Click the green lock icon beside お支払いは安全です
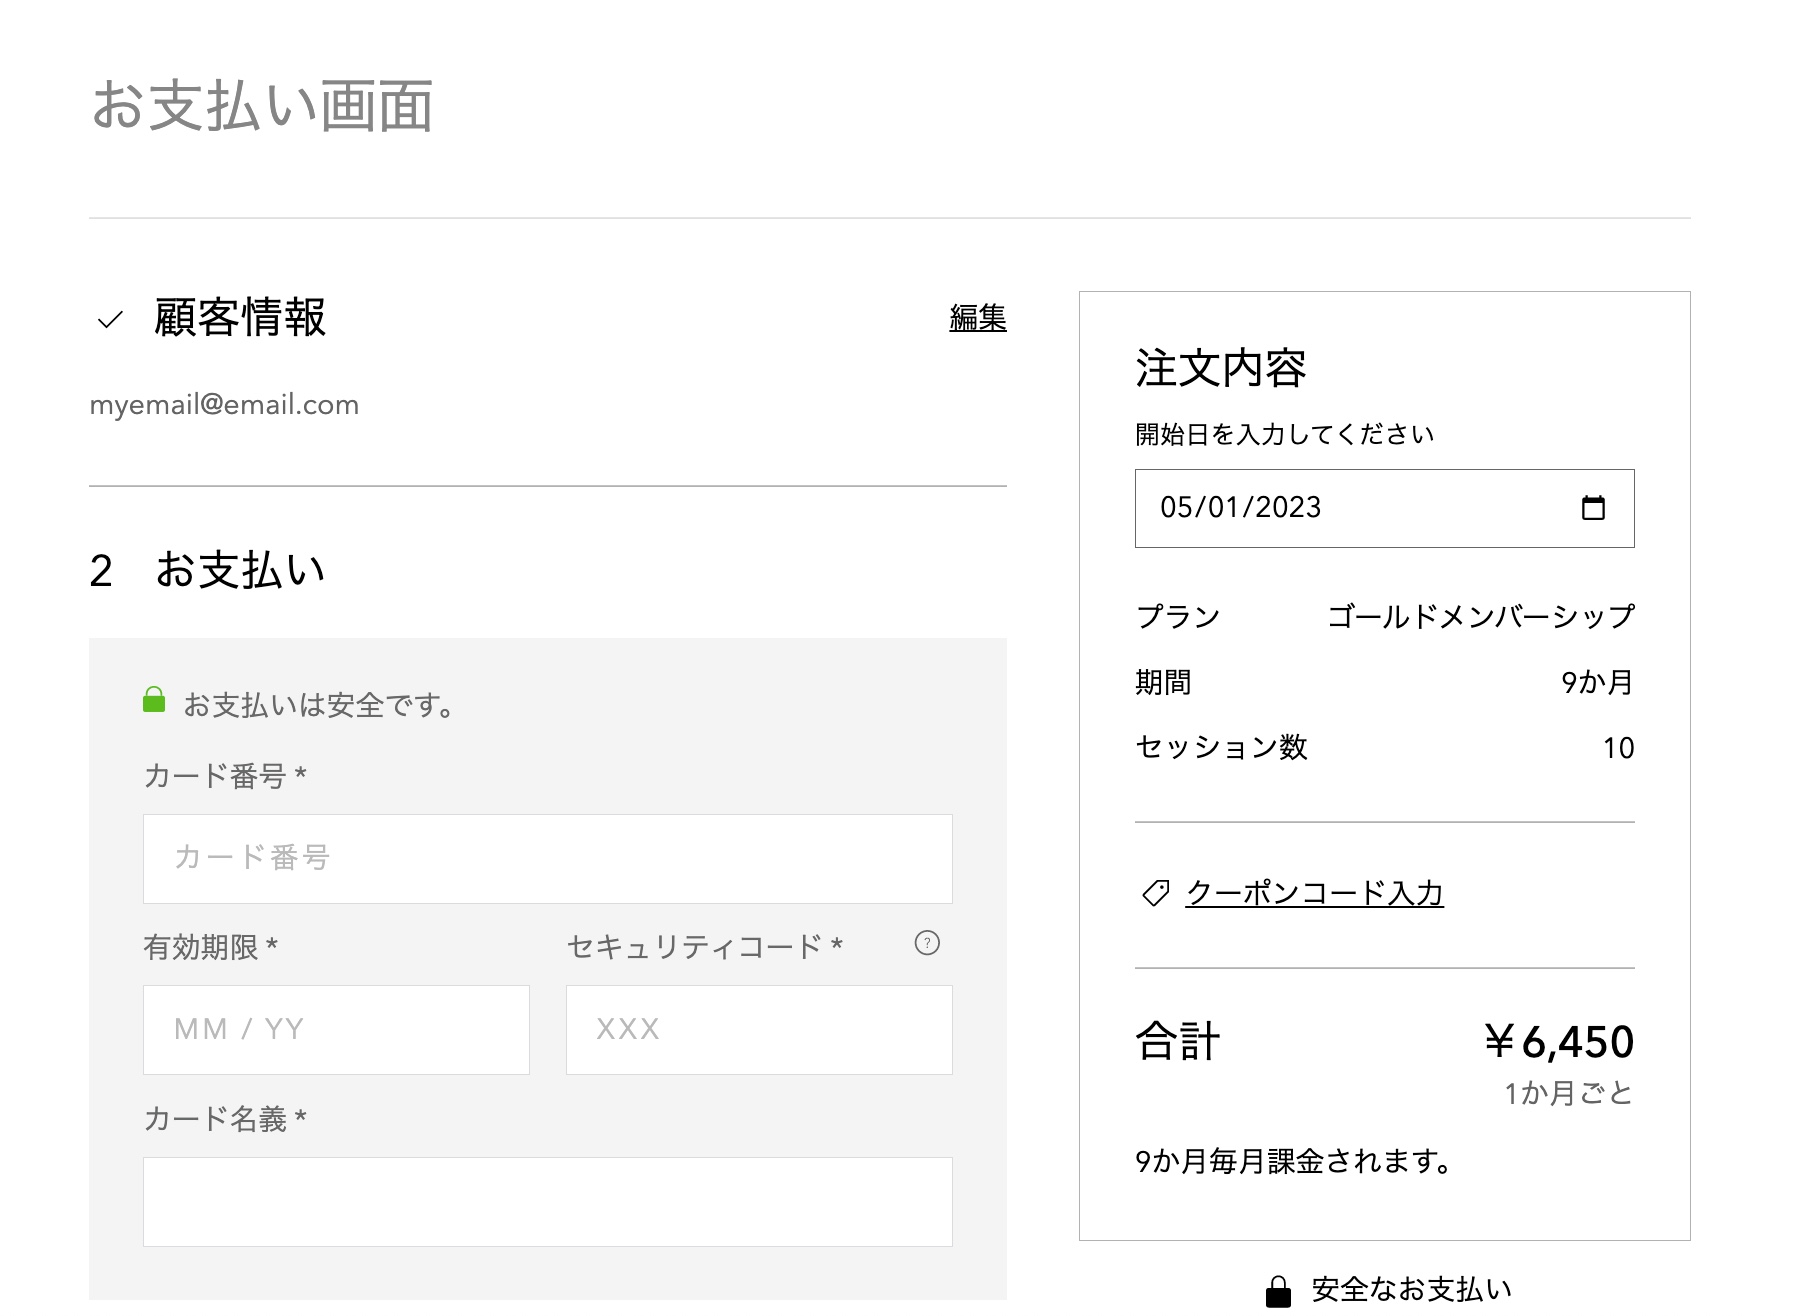This screenshot has width=1806, height=1316. 154,699
